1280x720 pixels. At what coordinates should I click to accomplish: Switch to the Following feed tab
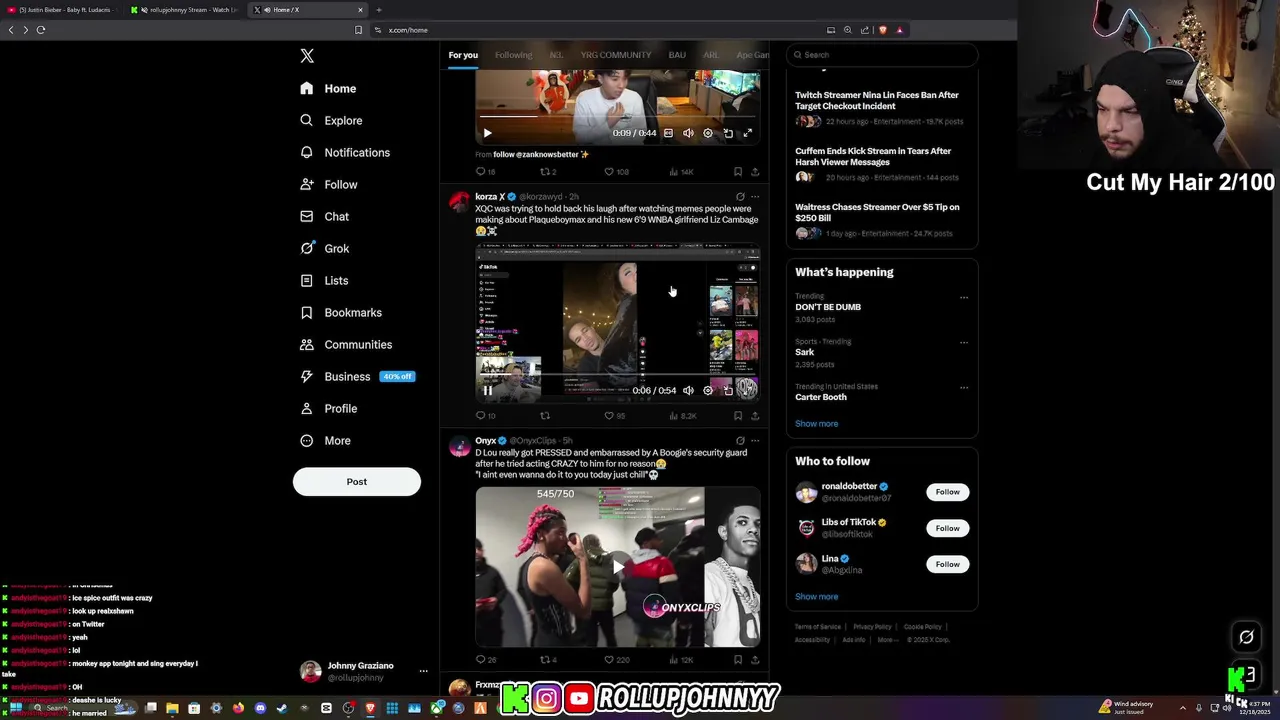pyautogui.click(x=513, y=55)
